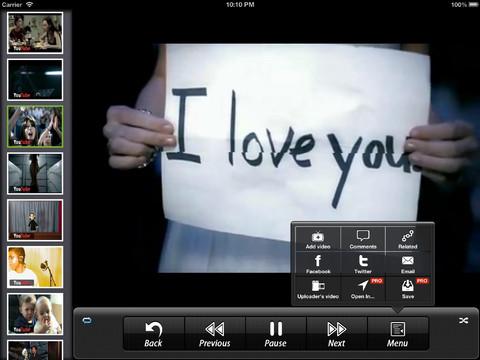Close the Menu popup via Menu button
The width and height of the screenshot is (480, 360).
pyautogui.click(x=397, y=334)
